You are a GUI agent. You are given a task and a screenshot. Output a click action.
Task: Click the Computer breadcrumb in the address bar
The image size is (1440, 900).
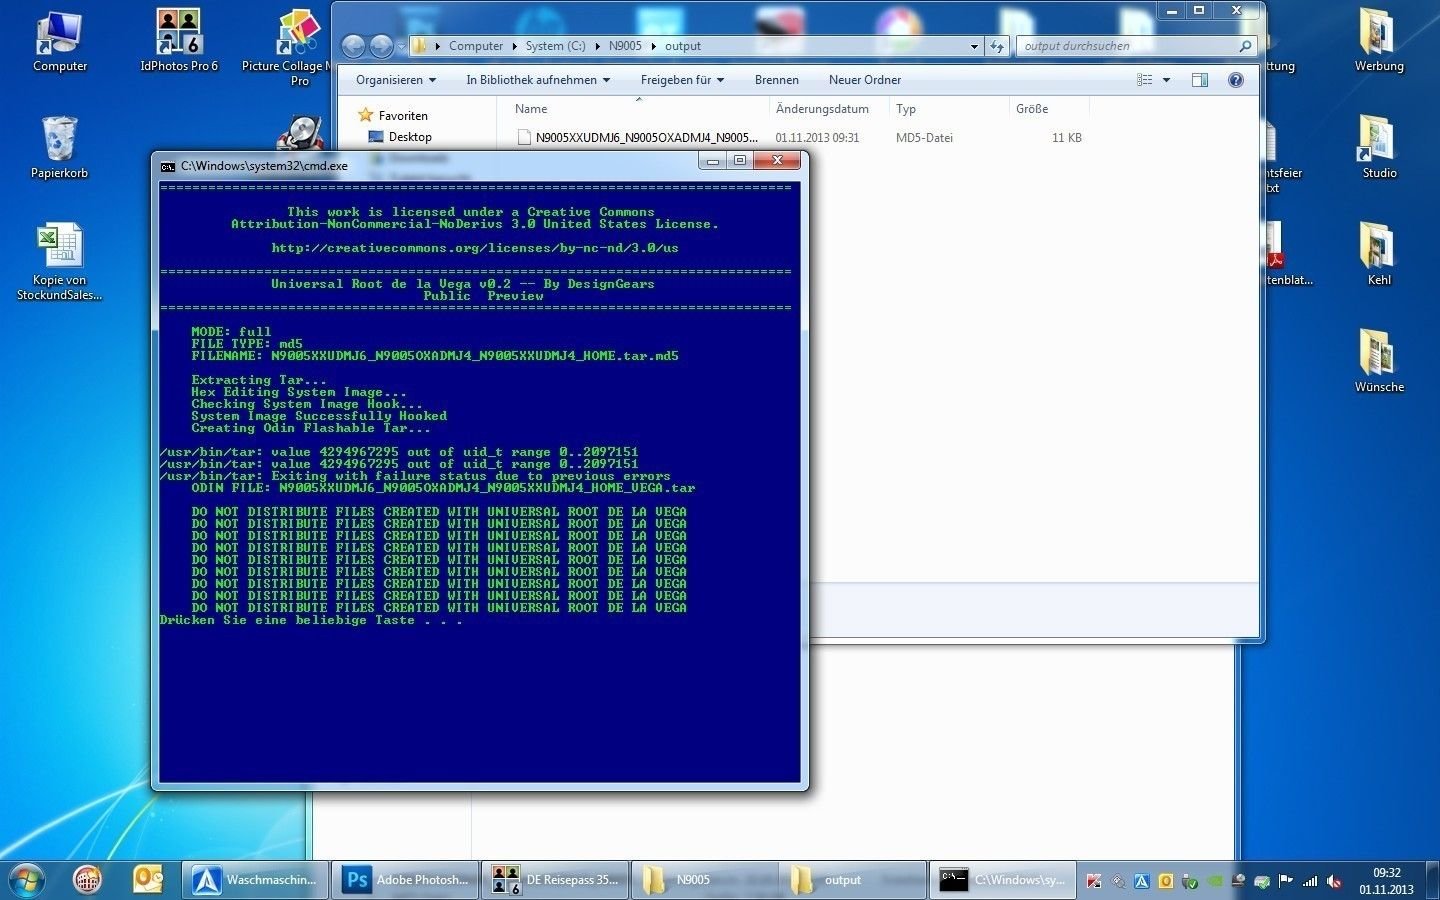[x=476, y=46]
